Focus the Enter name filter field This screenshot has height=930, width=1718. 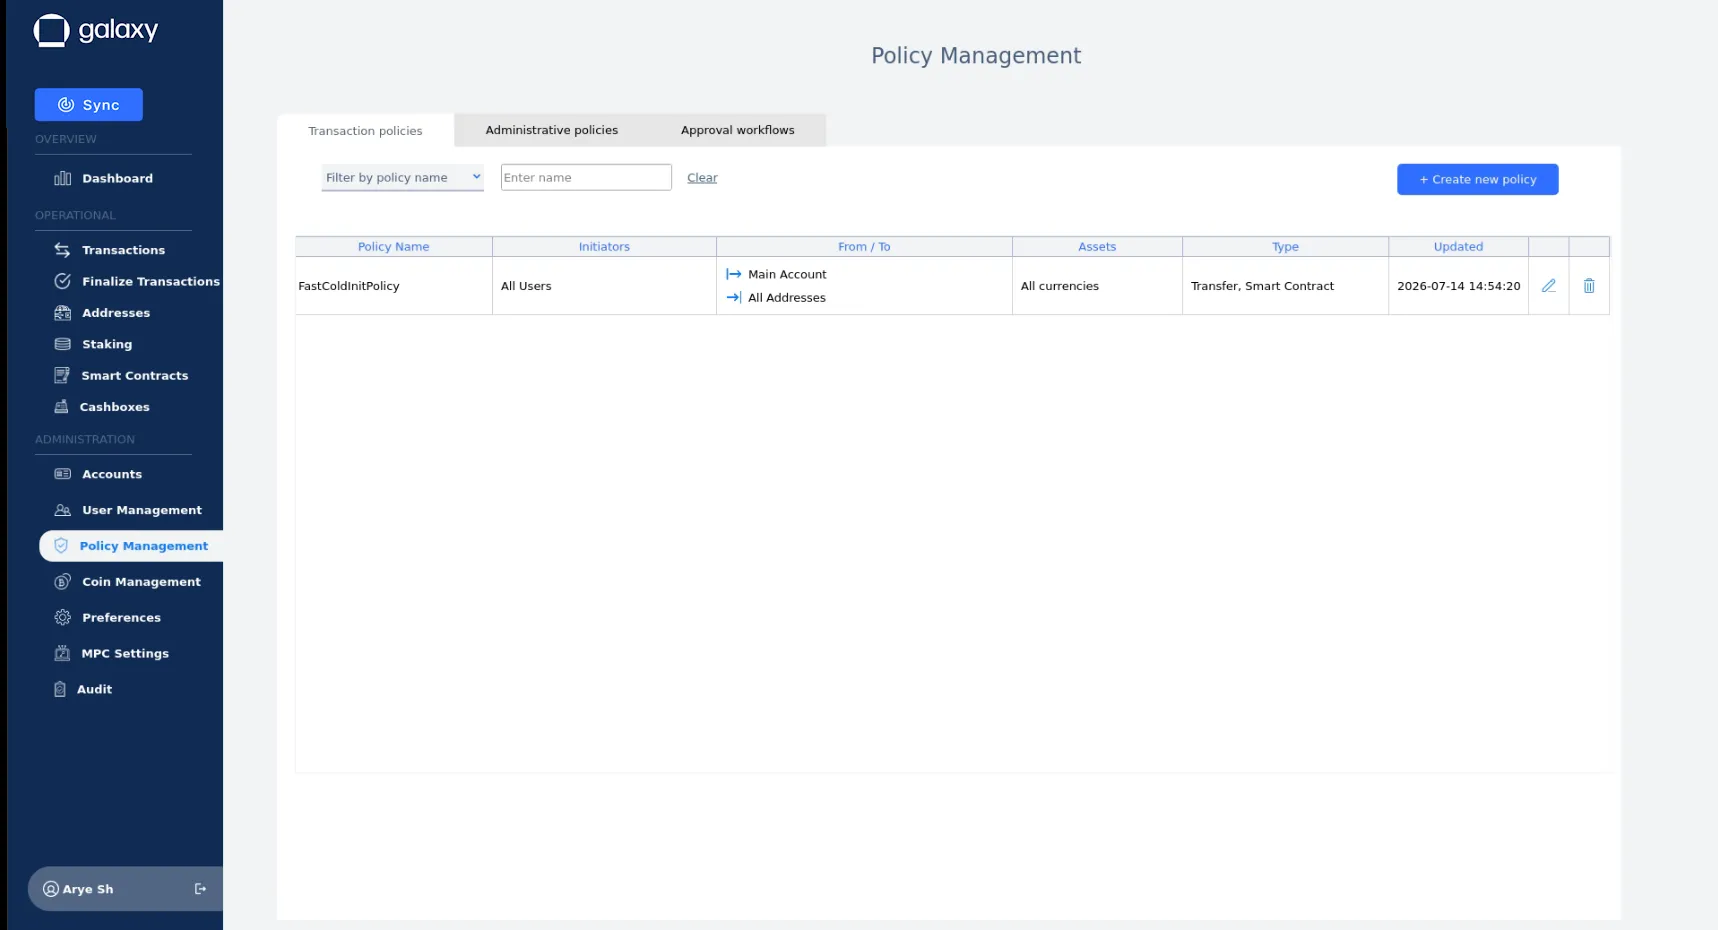[586, 177]
